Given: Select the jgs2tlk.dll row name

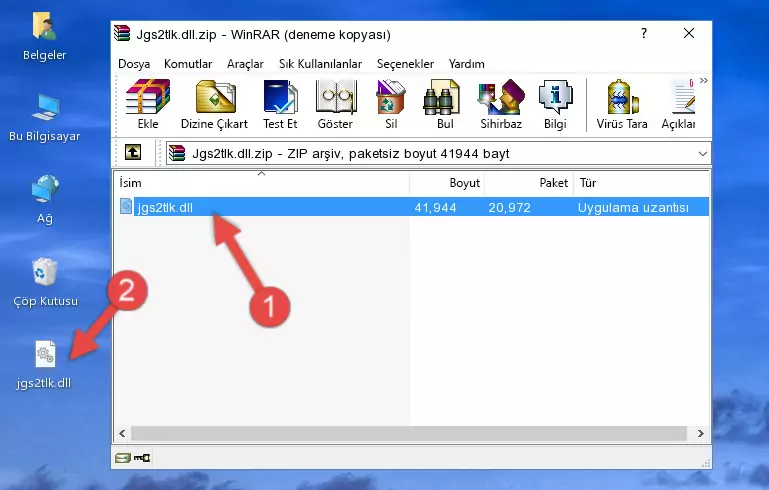Looking at the screenshot, I should 165,207.
